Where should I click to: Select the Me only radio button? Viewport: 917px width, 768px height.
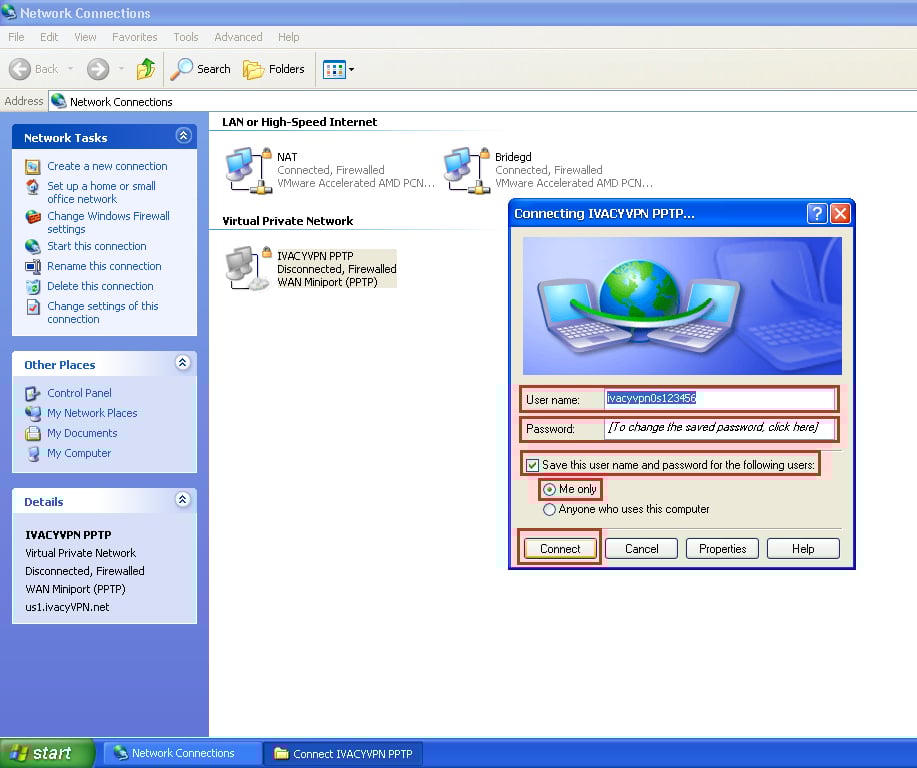pyautogui.click(x=549, y=489)
